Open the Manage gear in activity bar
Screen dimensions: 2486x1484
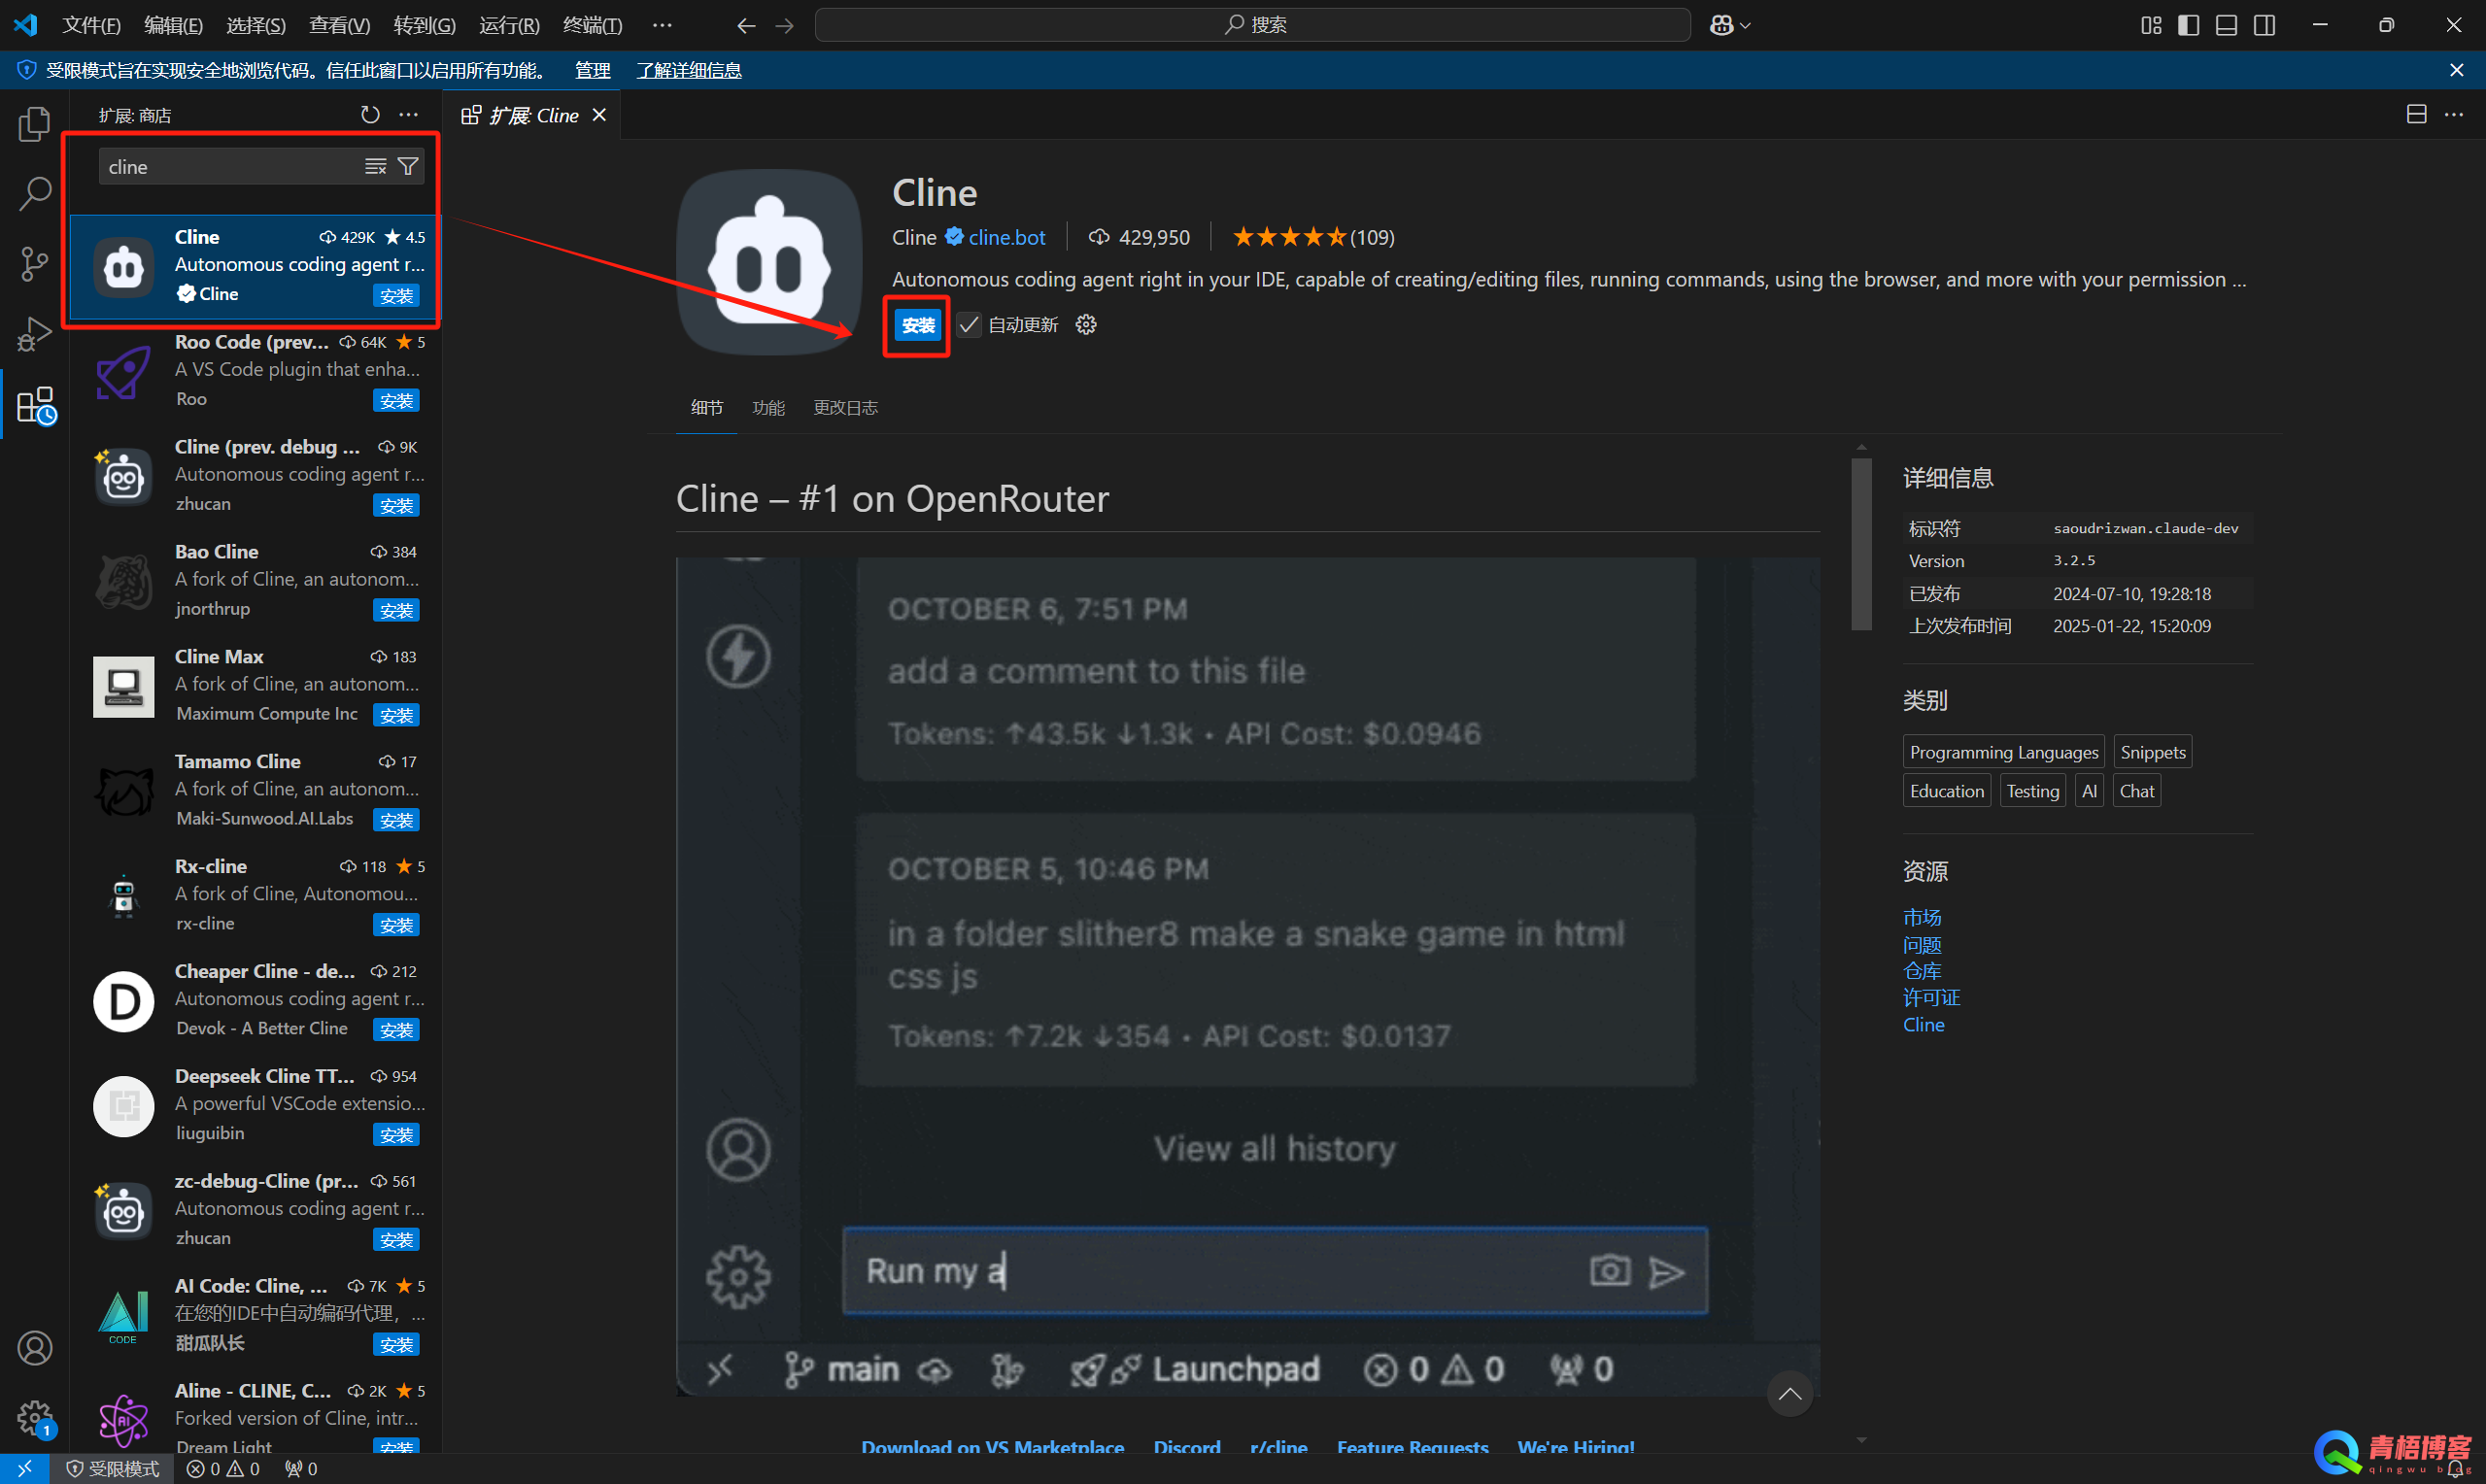click(x=36, y=1417)
